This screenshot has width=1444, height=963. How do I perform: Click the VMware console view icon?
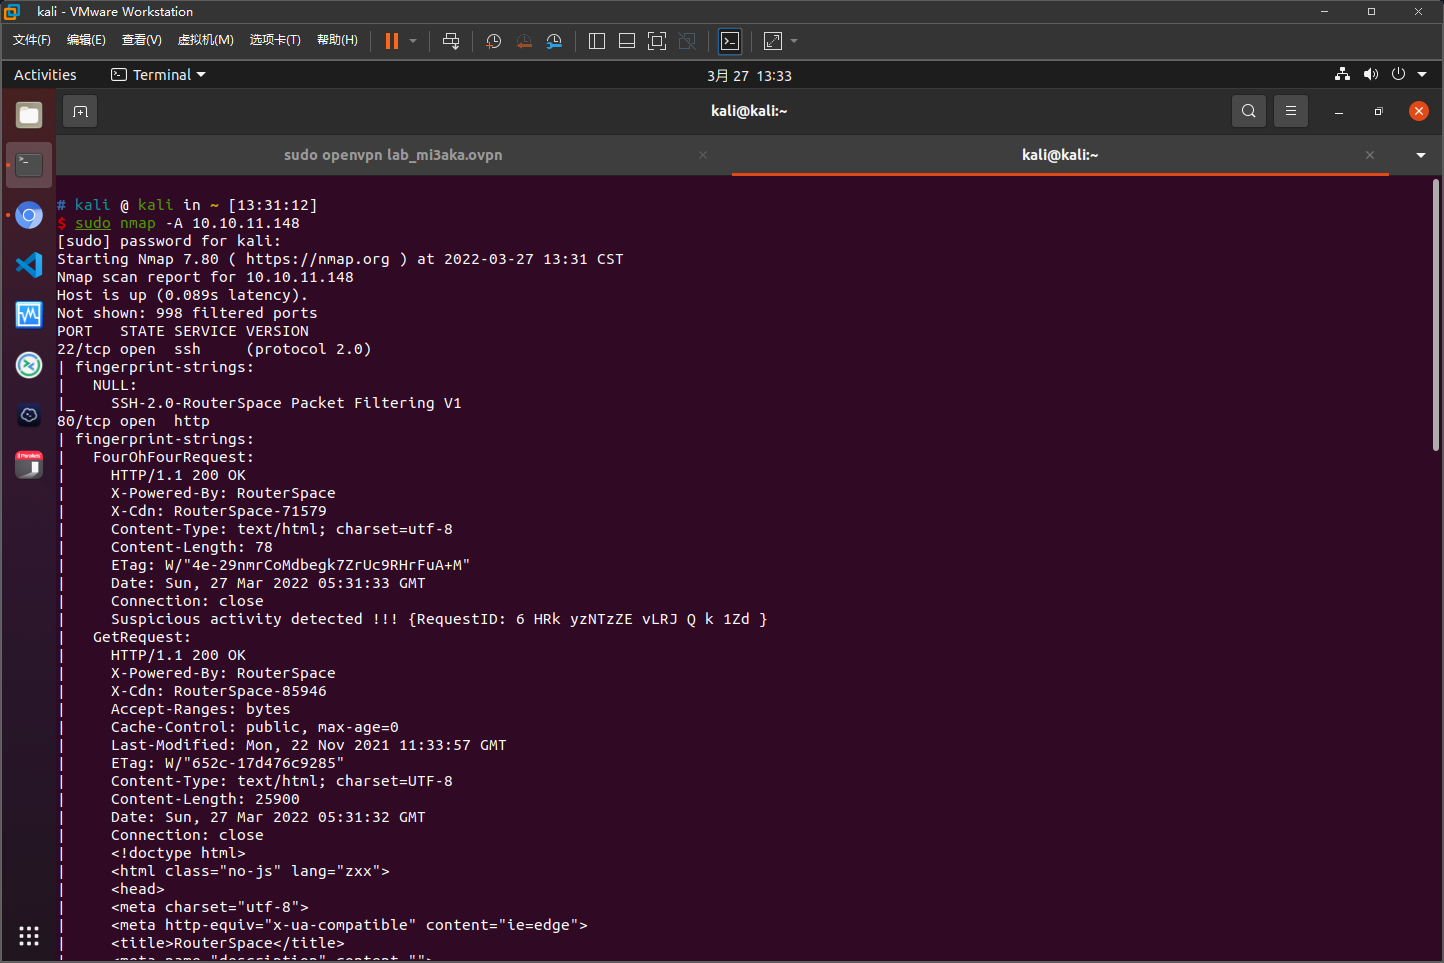click(x=730, y=41)
